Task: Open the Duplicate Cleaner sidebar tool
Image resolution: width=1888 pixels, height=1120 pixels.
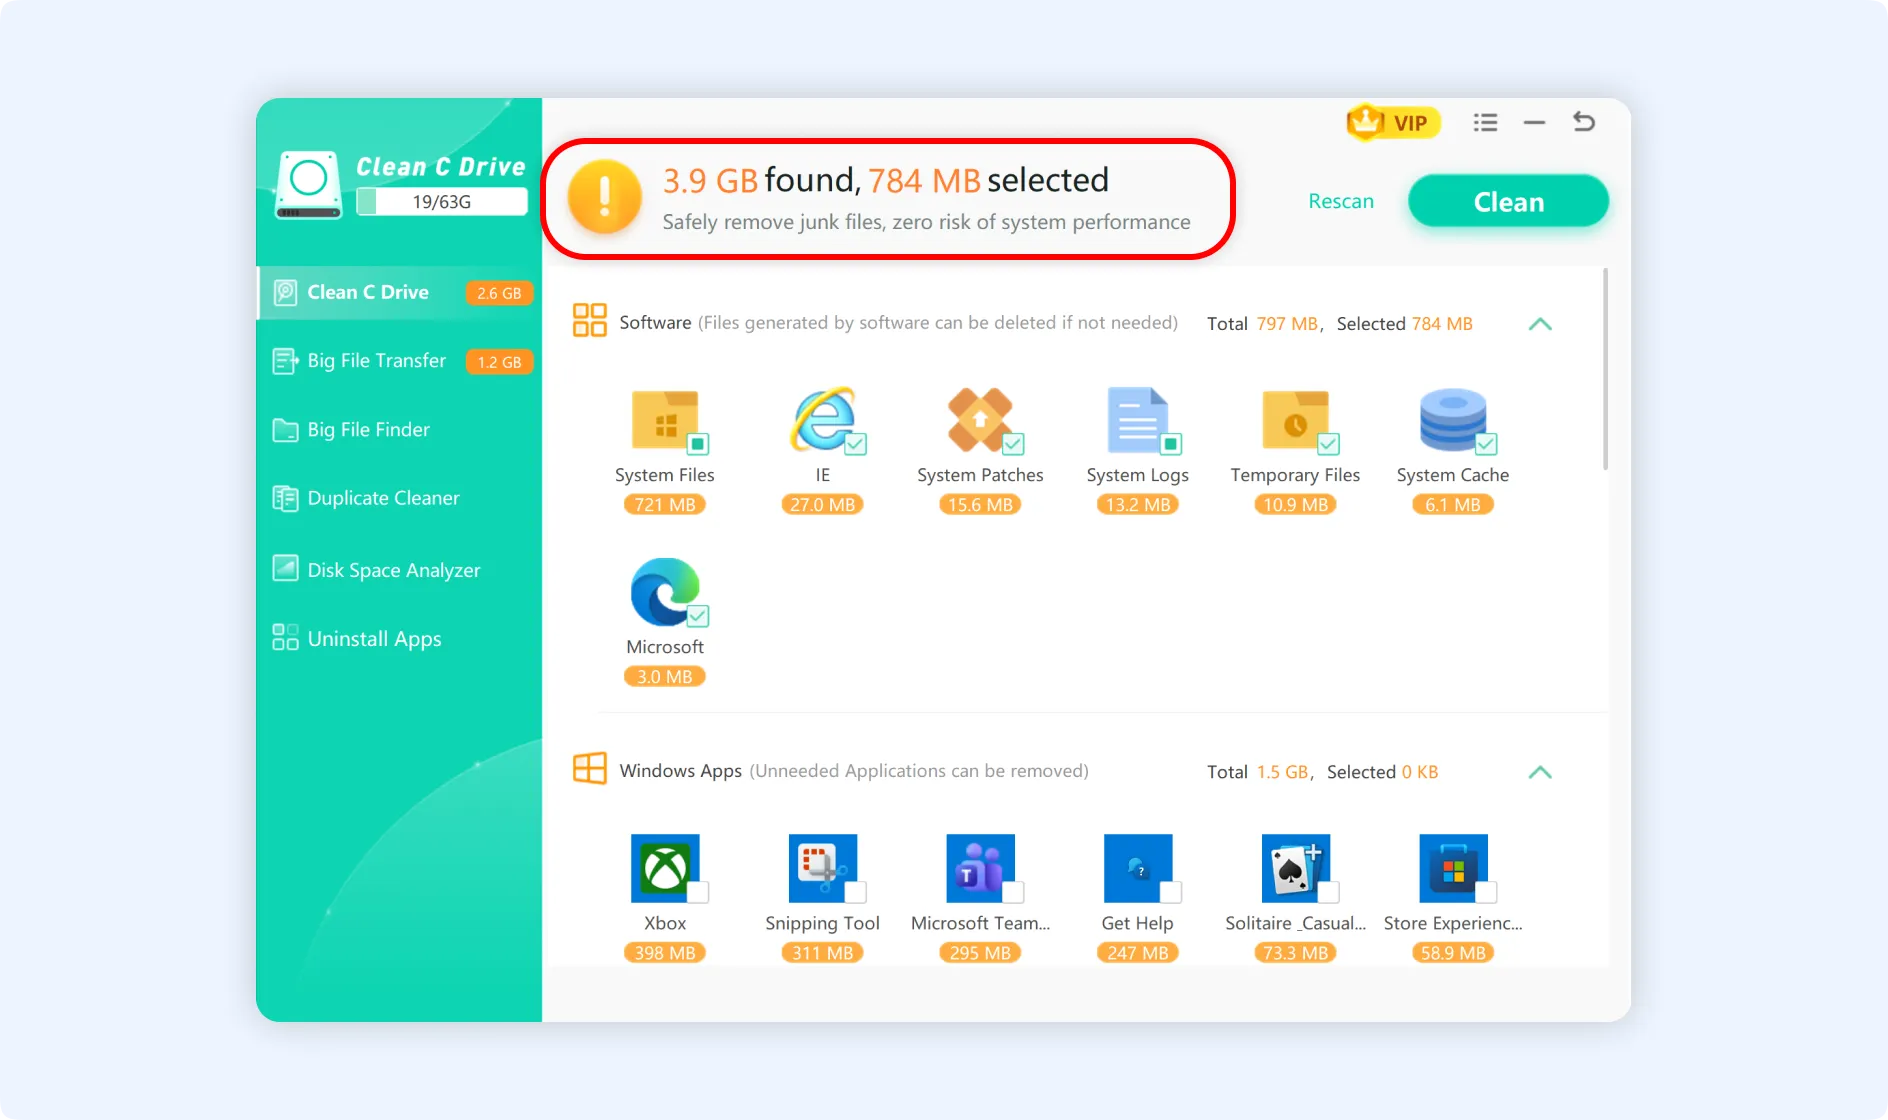Action: tap(383, 497)
